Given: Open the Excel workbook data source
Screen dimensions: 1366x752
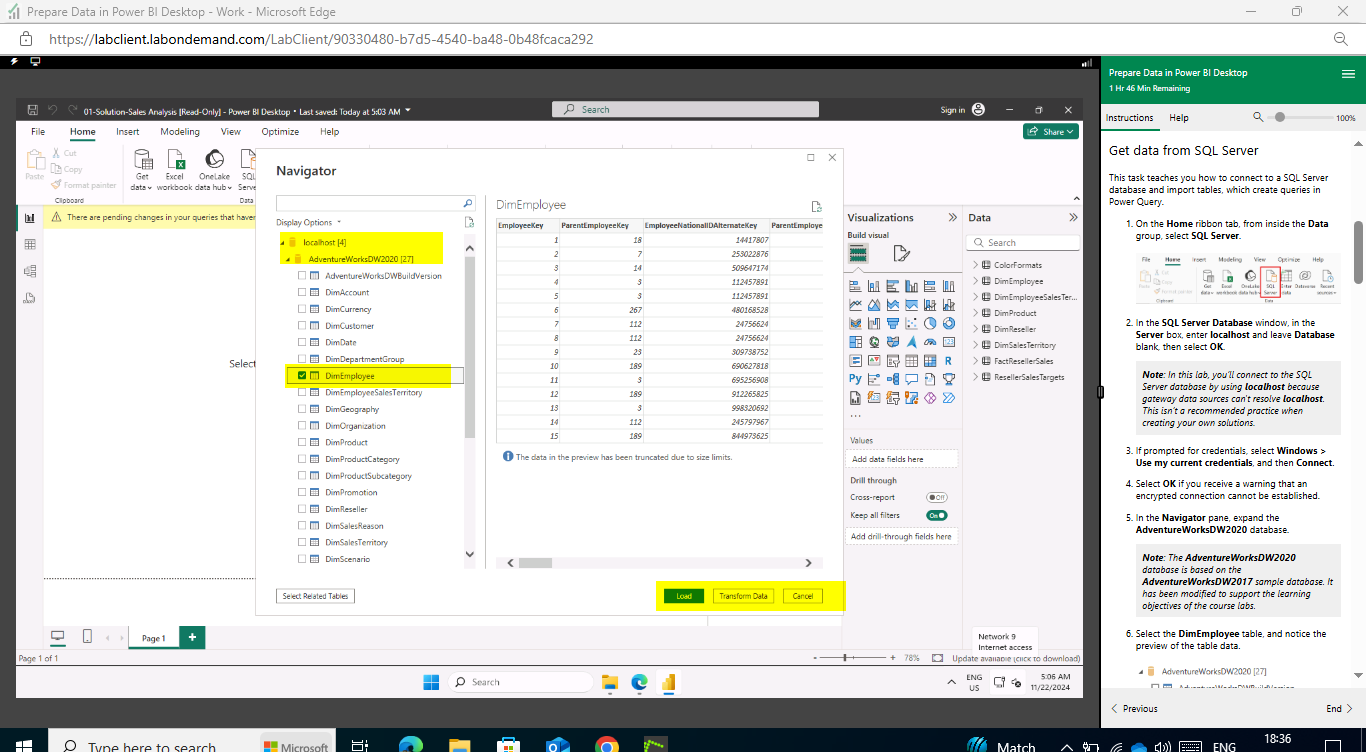Looking at the screenshot, I should tap(175, 169).
